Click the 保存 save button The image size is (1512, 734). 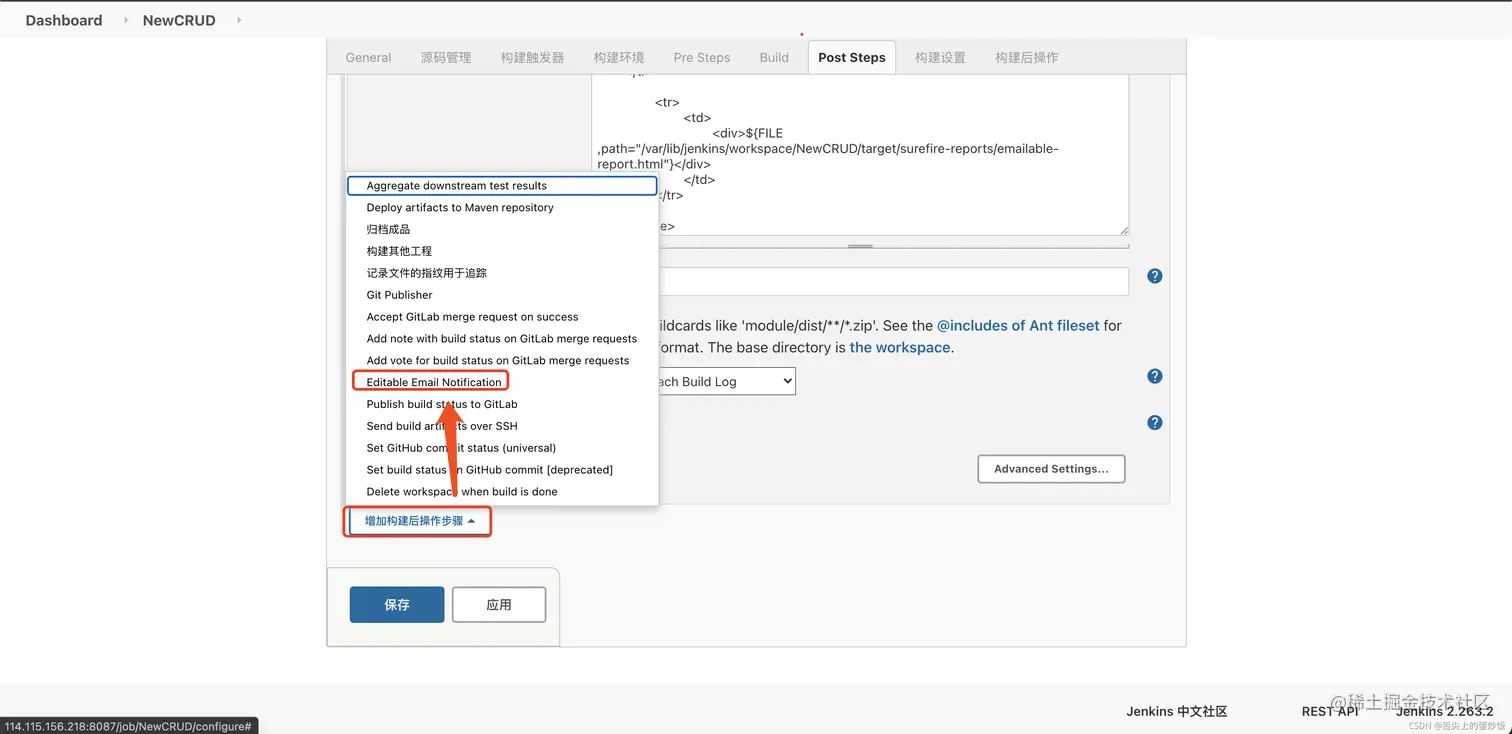click(397, 605)
